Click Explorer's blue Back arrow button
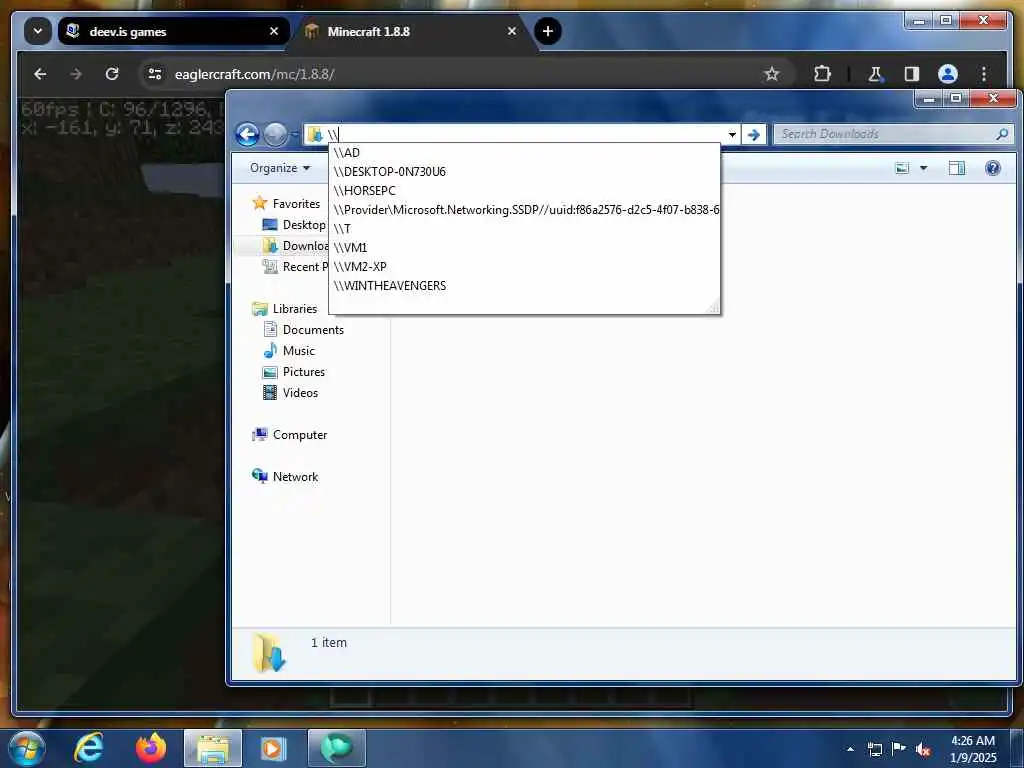Viewport: 1024px width, 768px height. pyautogui.click(x=248, y=135)
